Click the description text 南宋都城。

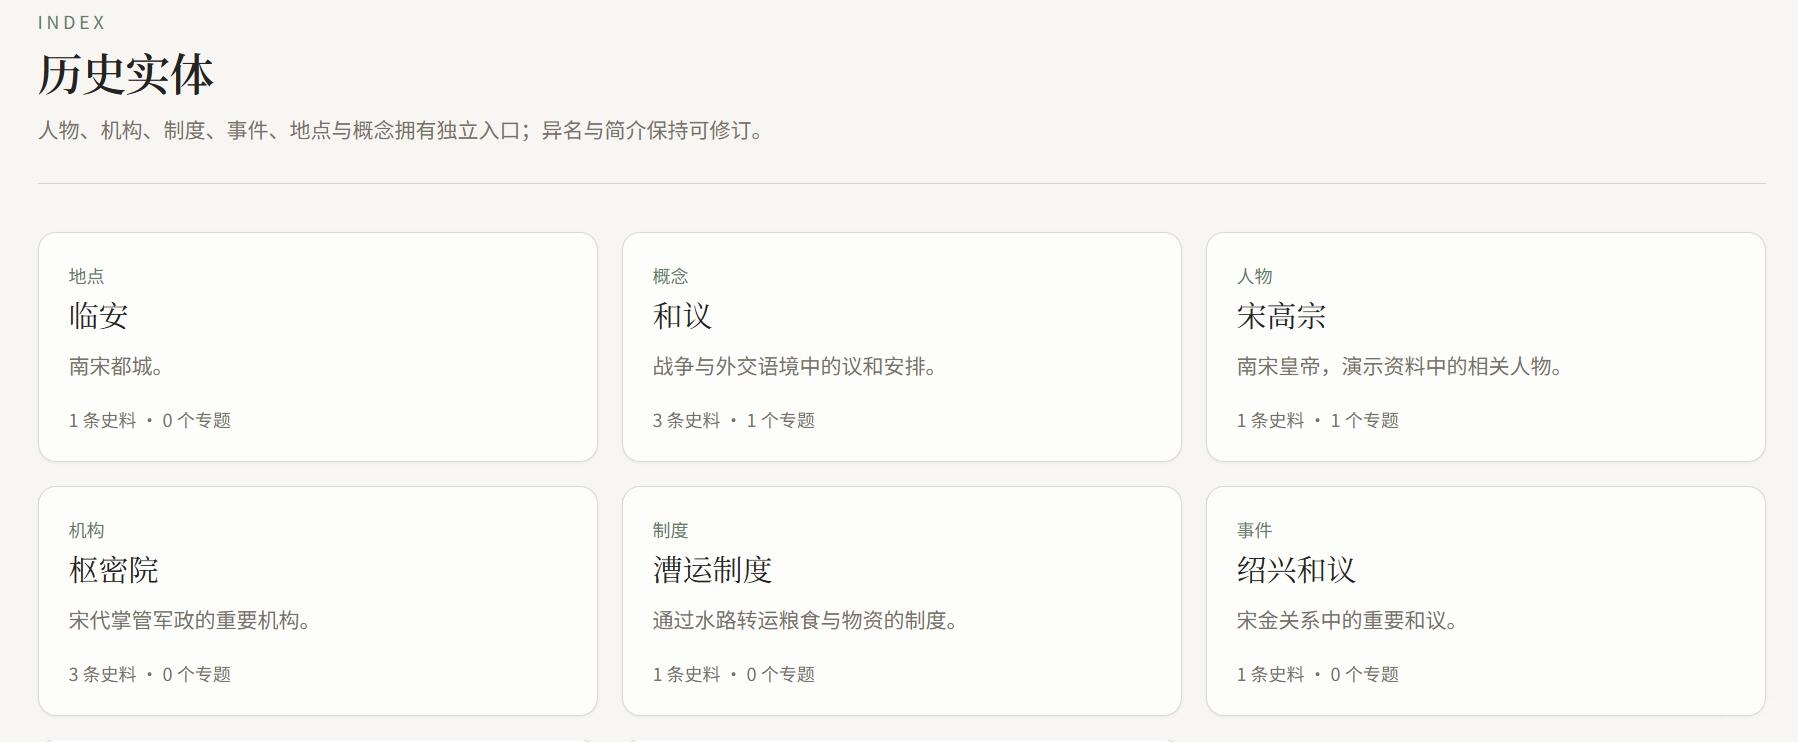[x=116, y=367]
